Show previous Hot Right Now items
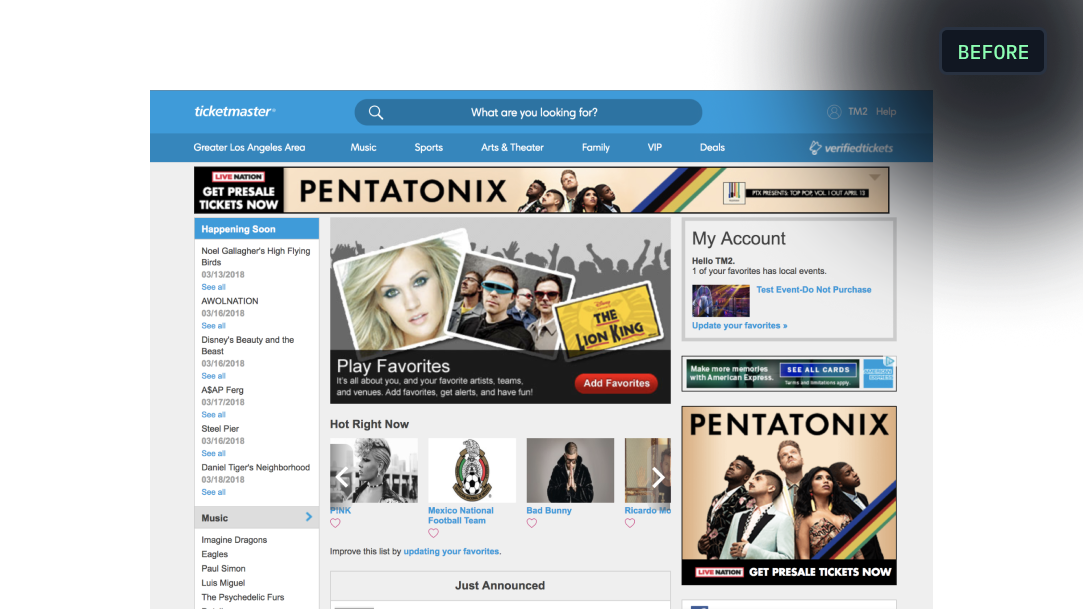This screenshot has height=609, width=1083. [x=342, y=476]
